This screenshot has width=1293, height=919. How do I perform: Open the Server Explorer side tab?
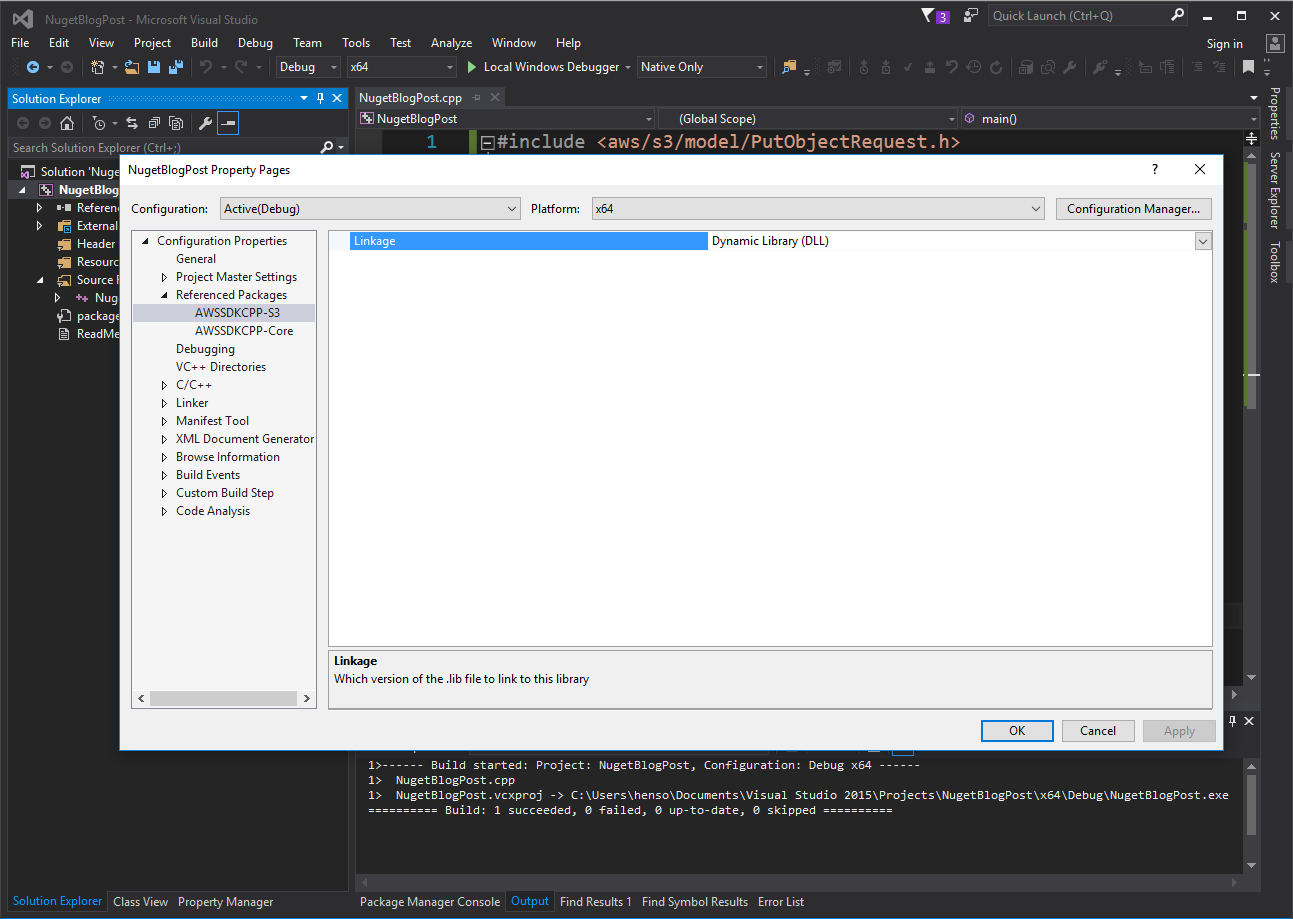pyautogui.click(x=1275, y=190)
